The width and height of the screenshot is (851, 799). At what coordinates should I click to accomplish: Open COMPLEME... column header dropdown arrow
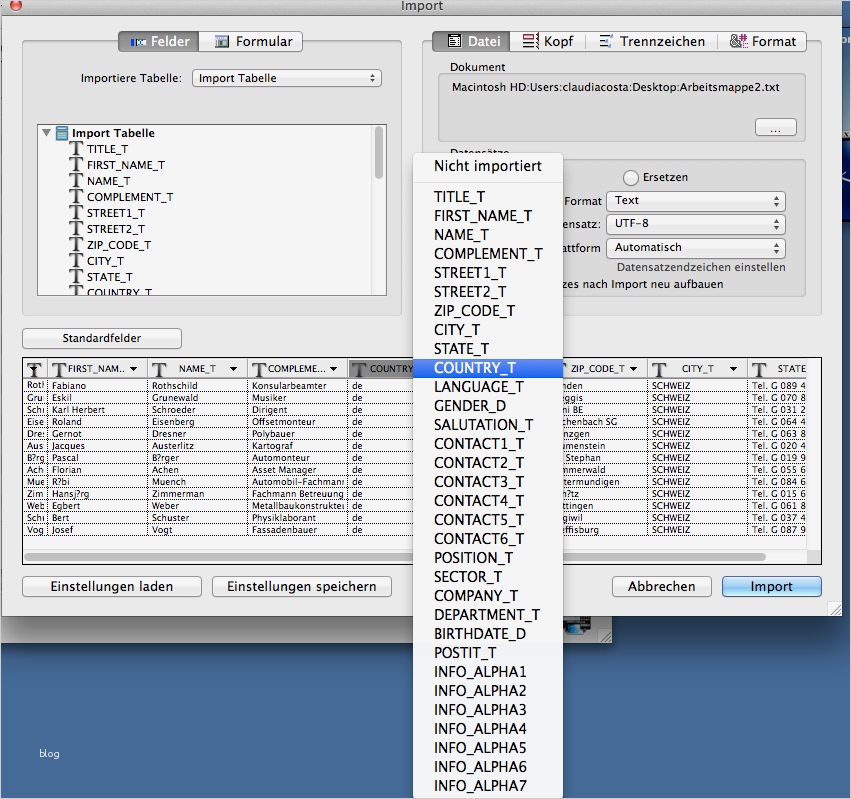coord(333,369)
